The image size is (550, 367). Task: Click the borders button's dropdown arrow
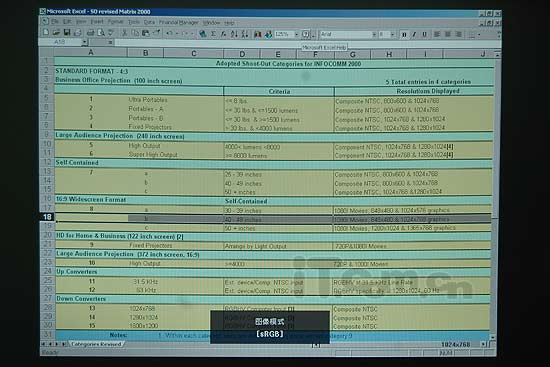(479, 35)
